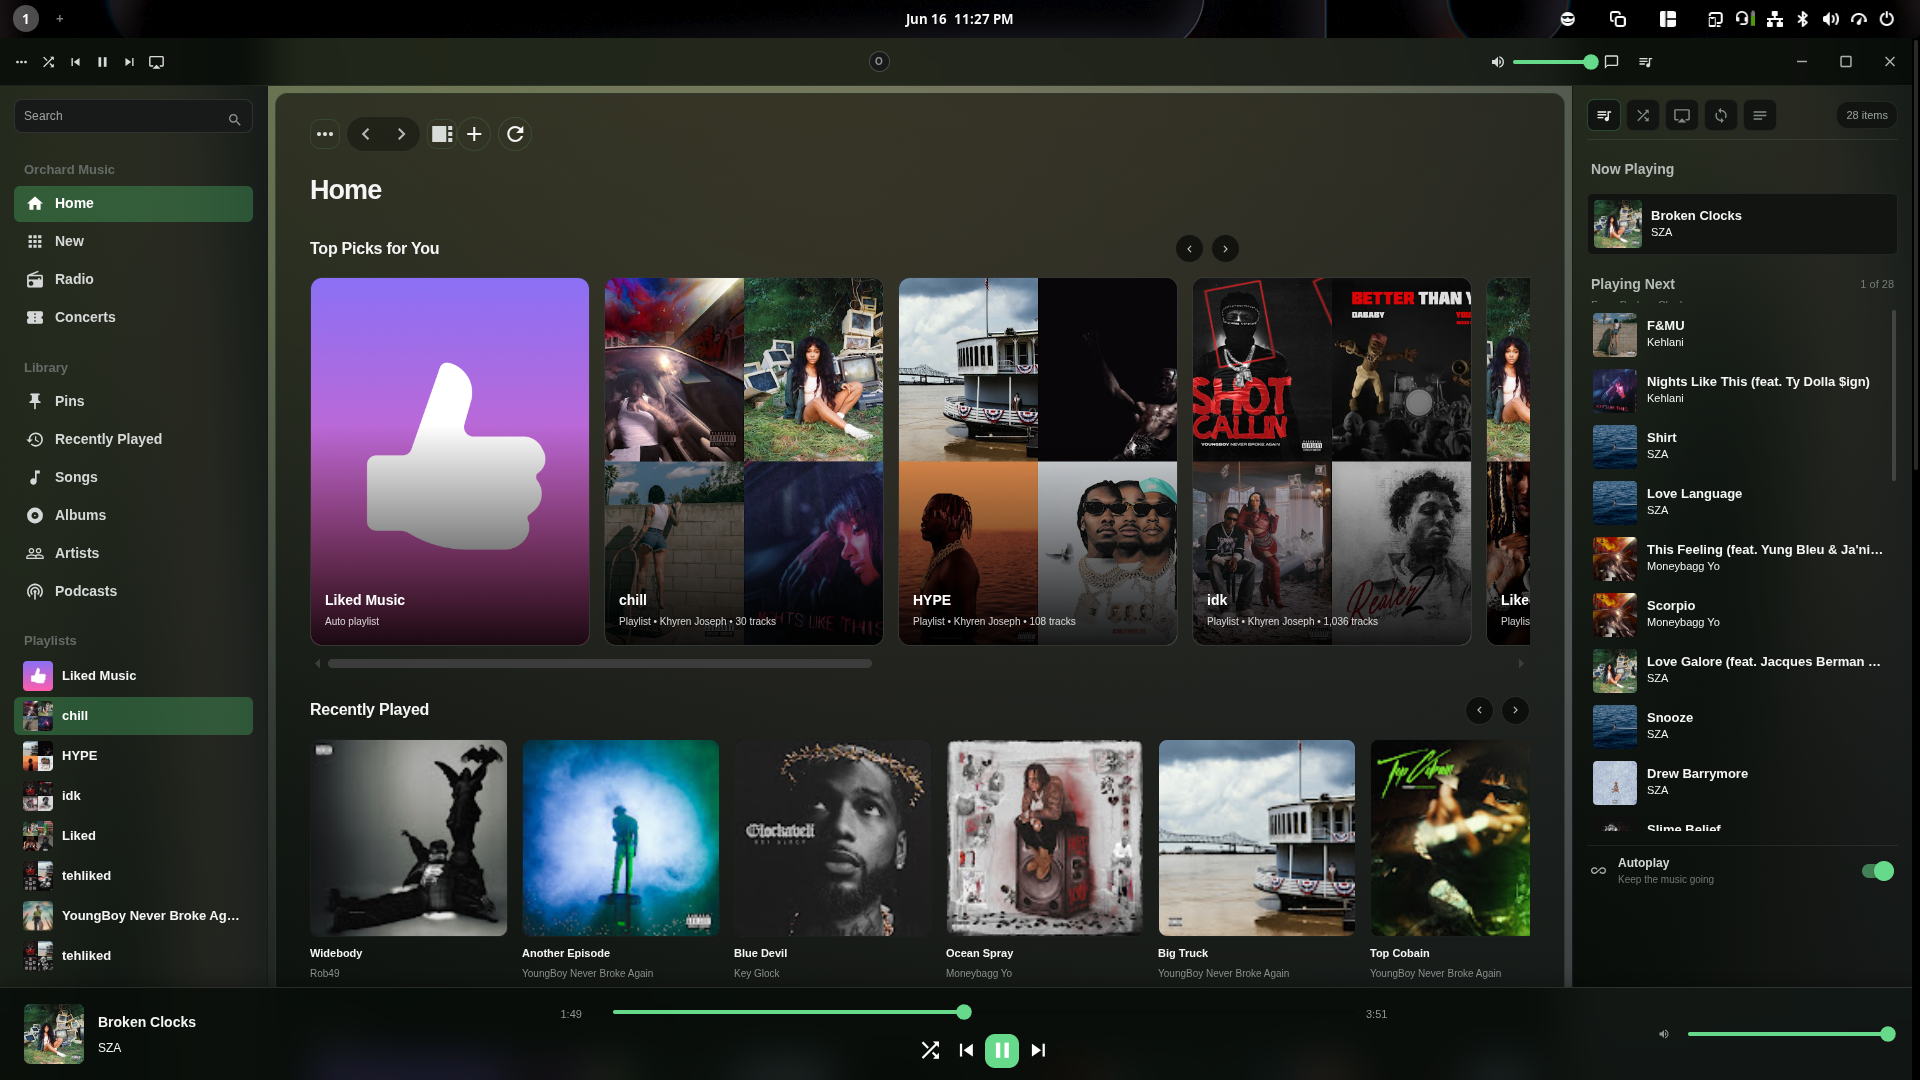The height and width of the screenshot is (1080, 1920).
Task: Open lyrics speech-bubble icon in title bar
Action: point(1611,62)
